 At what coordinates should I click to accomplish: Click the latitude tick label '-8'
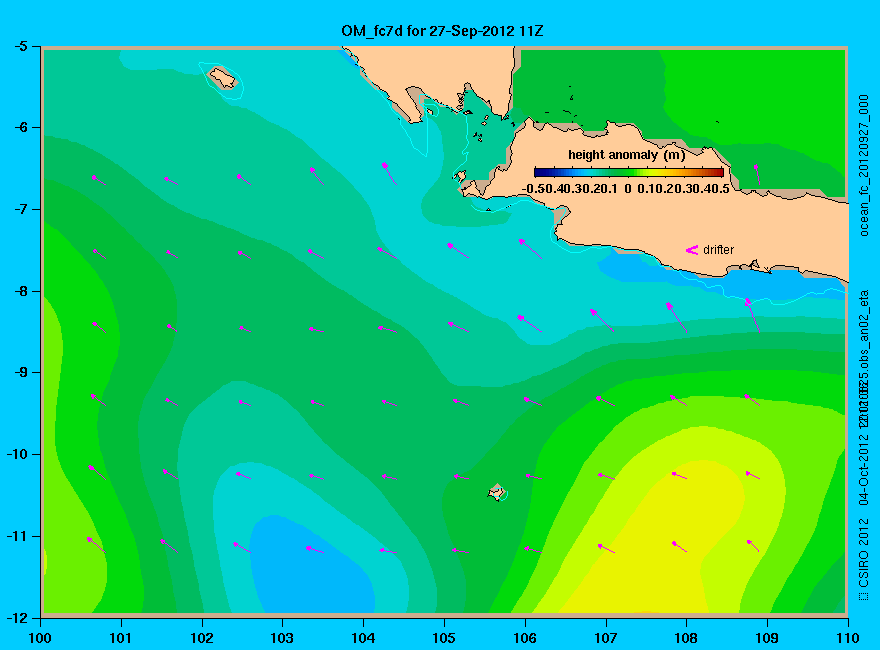point(20,291)
